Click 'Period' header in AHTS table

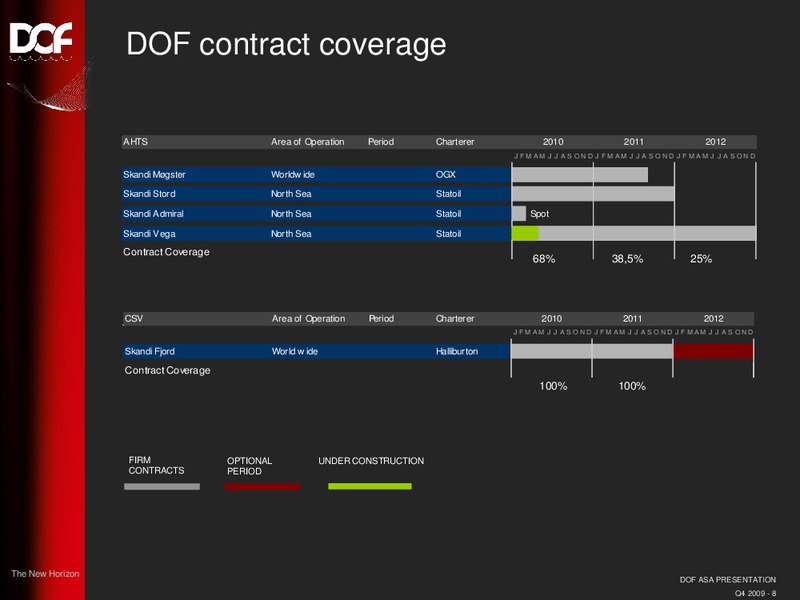point(381,142)
